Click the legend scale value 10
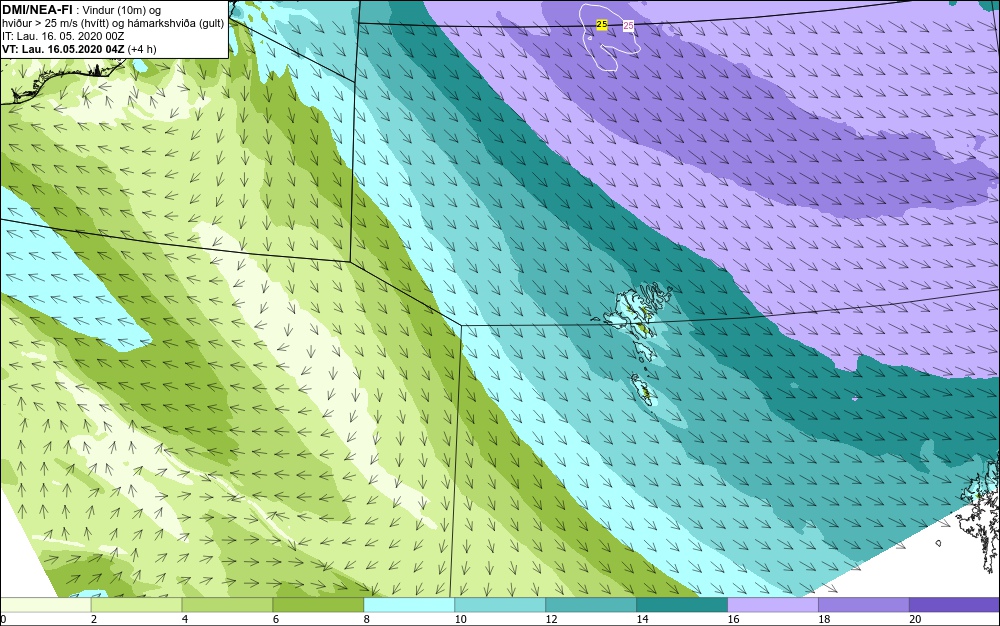 pyautogui.click(x=460, y=619)
